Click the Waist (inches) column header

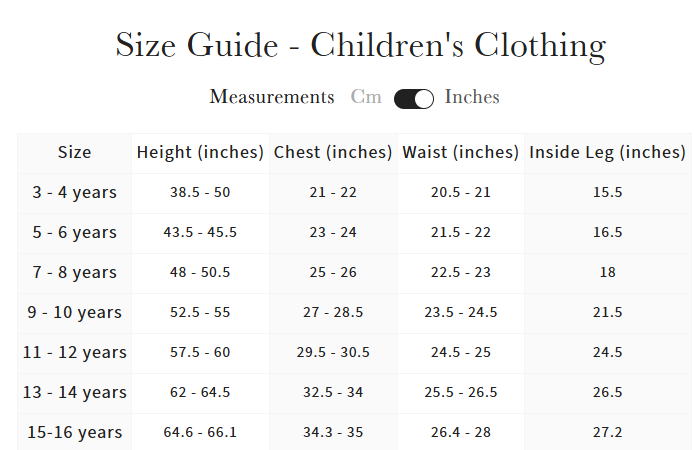(461, 153)
